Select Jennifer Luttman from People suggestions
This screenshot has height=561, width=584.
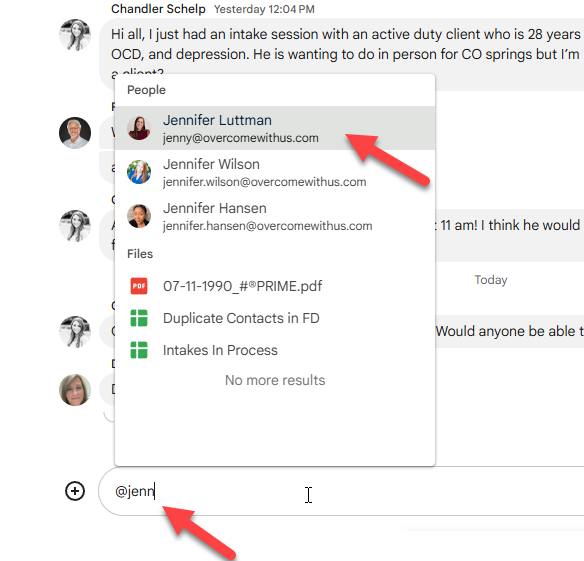pos(275,128)
